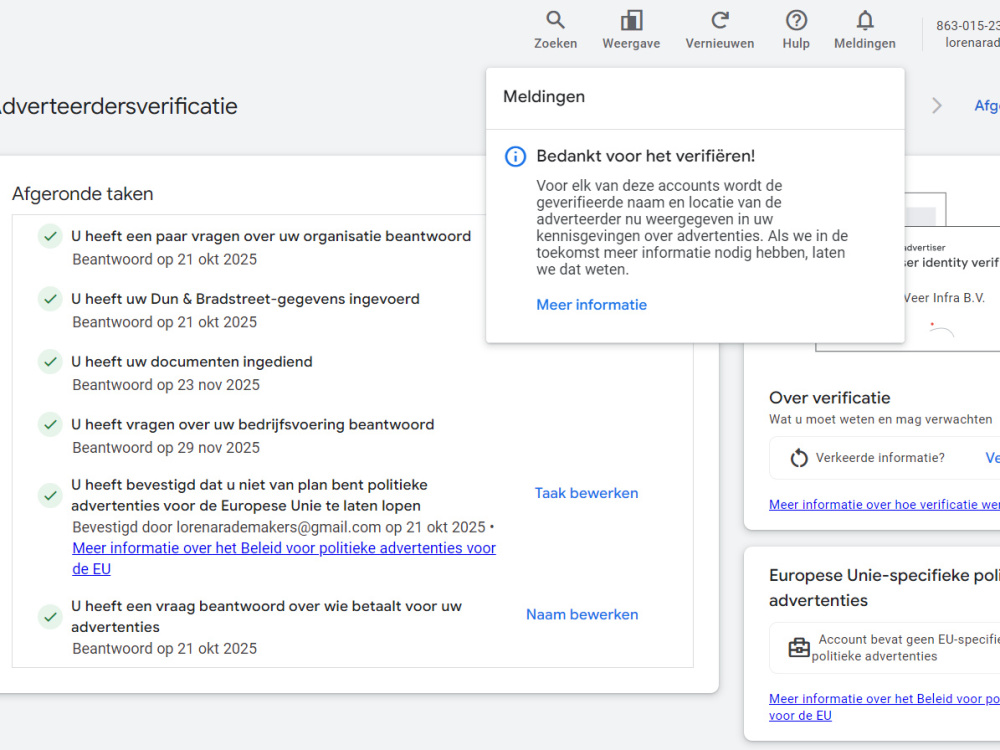Click Taak bewerken link
1000x750 pixels.
[x=586, y=493]
